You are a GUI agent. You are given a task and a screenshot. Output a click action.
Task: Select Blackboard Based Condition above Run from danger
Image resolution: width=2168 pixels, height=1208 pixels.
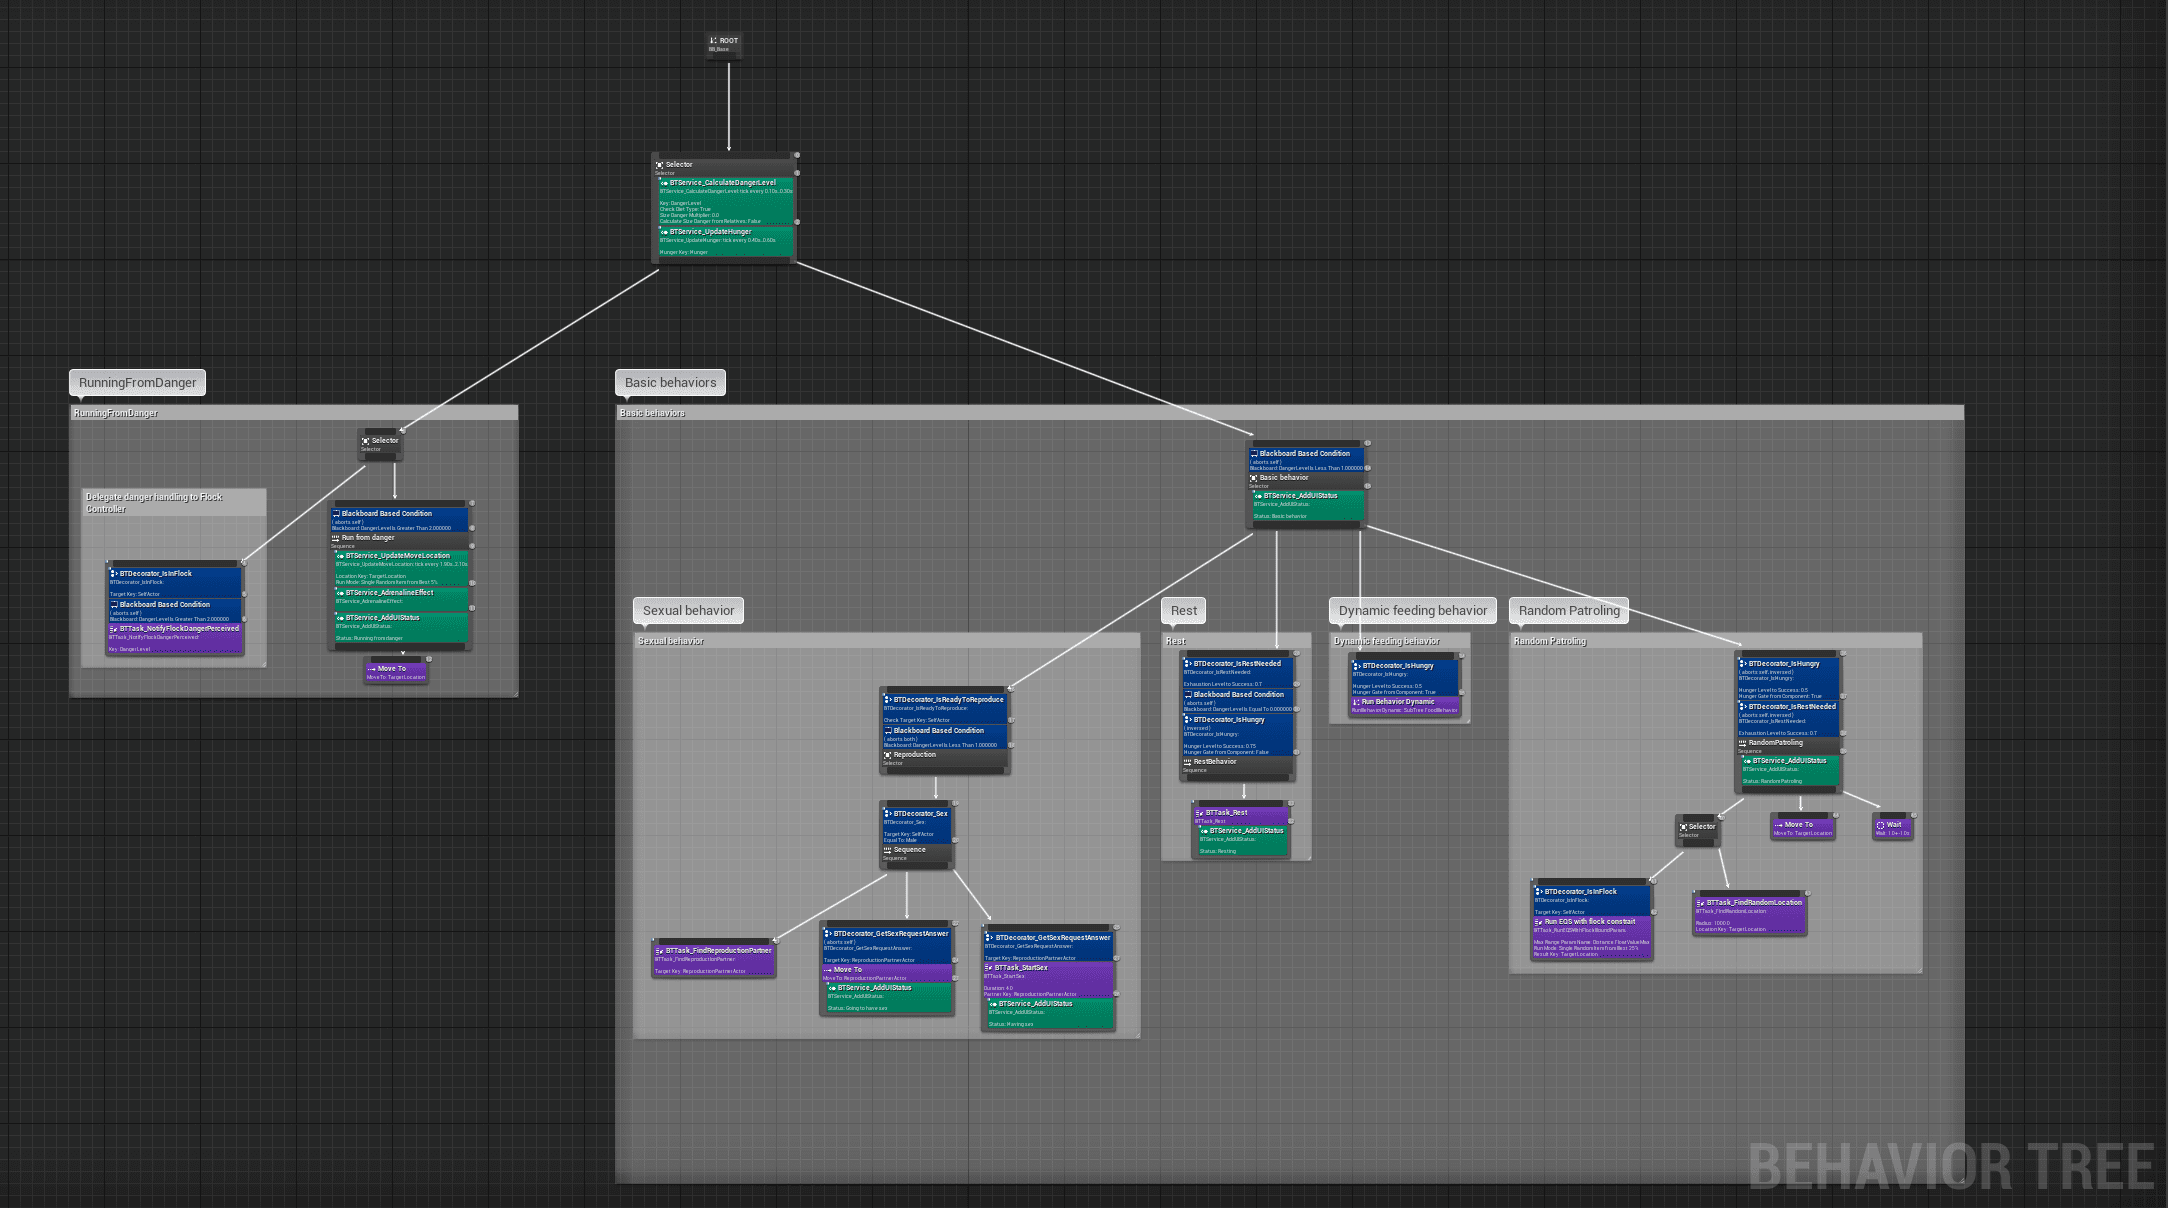(400, 520)
